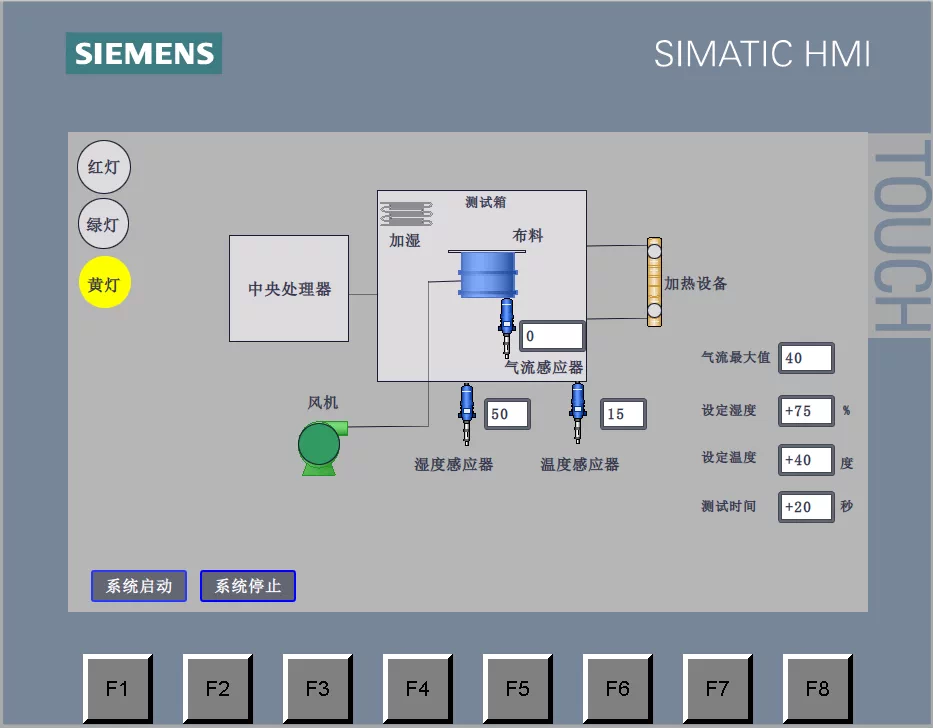
Task: Click the SIEMENS logo
Action: (x=144, y=53)
